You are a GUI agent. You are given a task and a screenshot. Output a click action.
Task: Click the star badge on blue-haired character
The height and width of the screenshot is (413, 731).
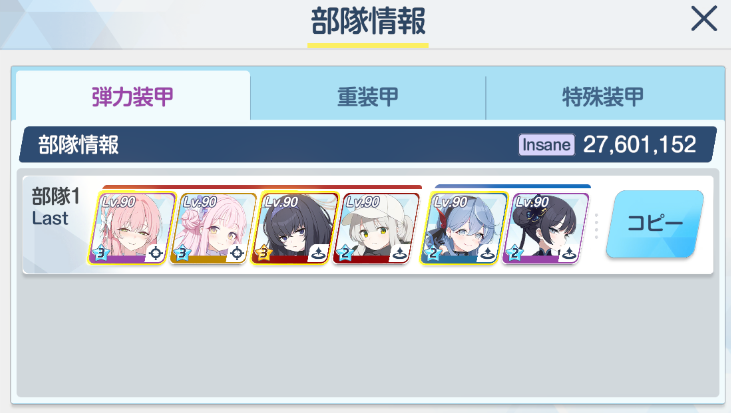coord(432,254)
